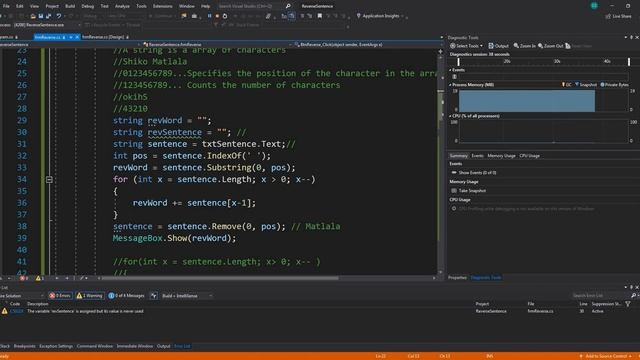
Task: Collapse the Events graph section
Action: (x=450, y=70)
